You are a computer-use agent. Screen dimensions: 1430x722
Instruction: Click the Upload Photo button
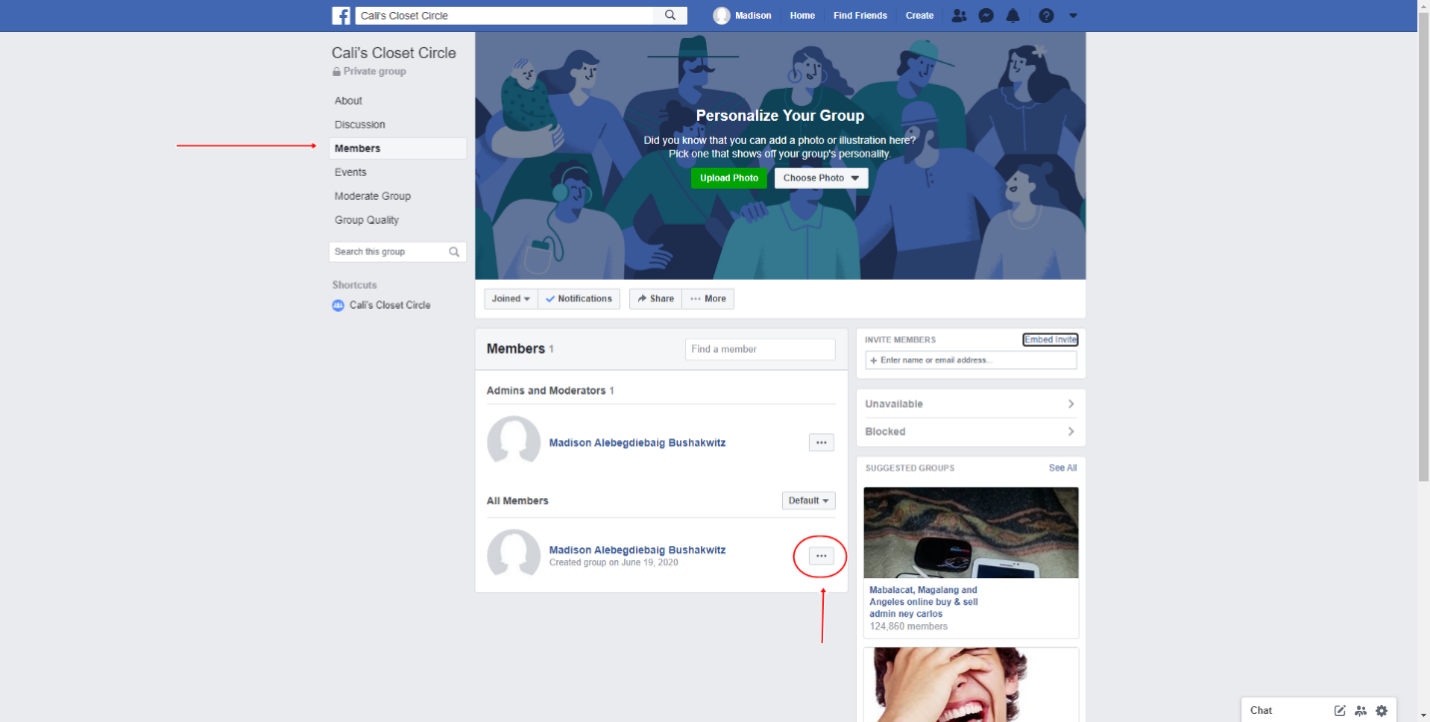click(x=729, y=177)
